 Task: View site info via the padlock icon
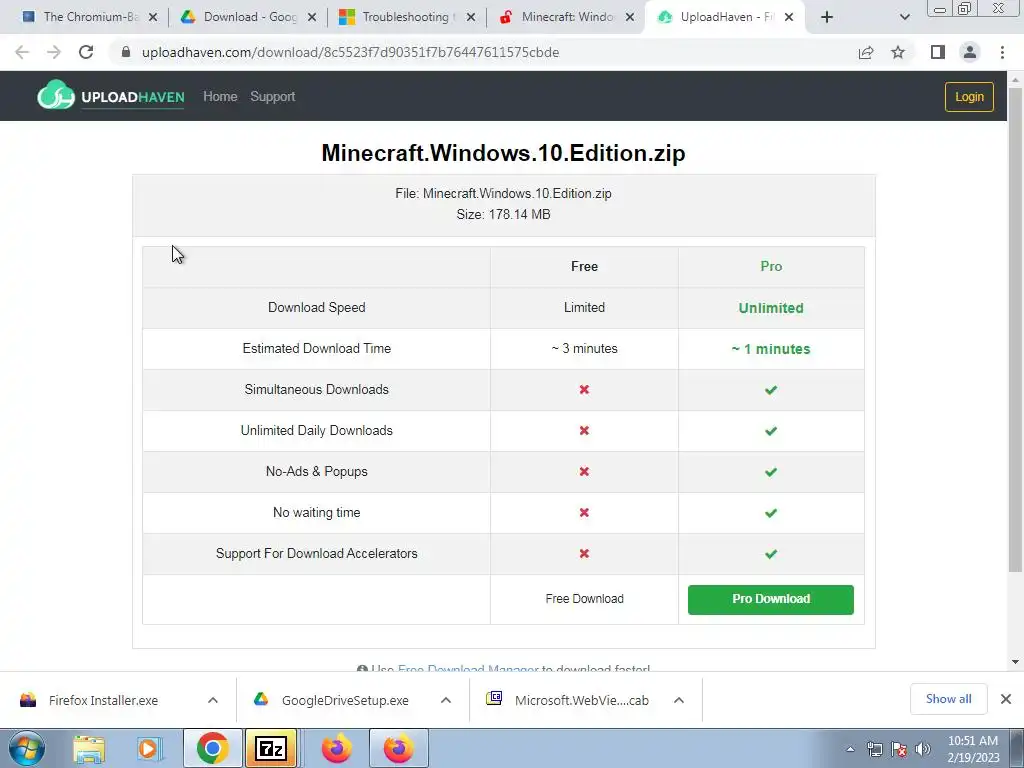point(126,52)
